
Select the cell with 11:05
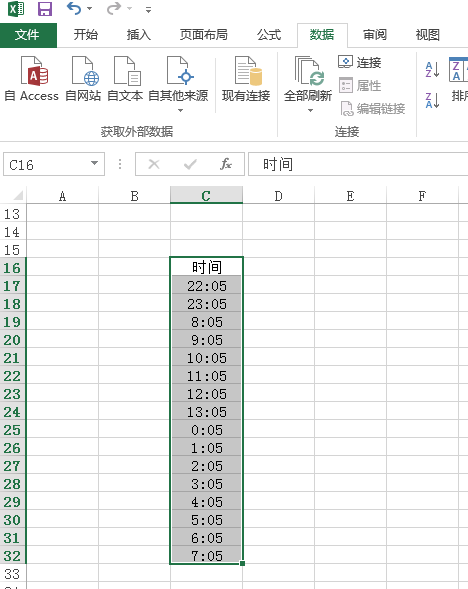pos(206,376)
